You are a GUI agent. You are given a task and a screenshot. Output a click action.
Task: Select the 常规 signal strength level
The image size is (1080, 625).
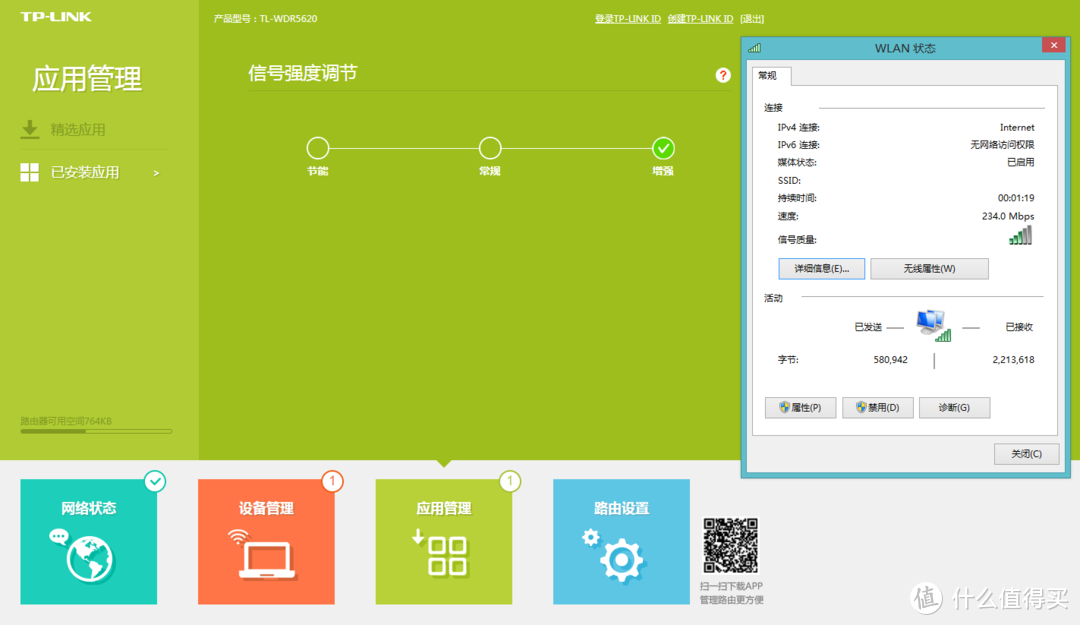(490, 148)
